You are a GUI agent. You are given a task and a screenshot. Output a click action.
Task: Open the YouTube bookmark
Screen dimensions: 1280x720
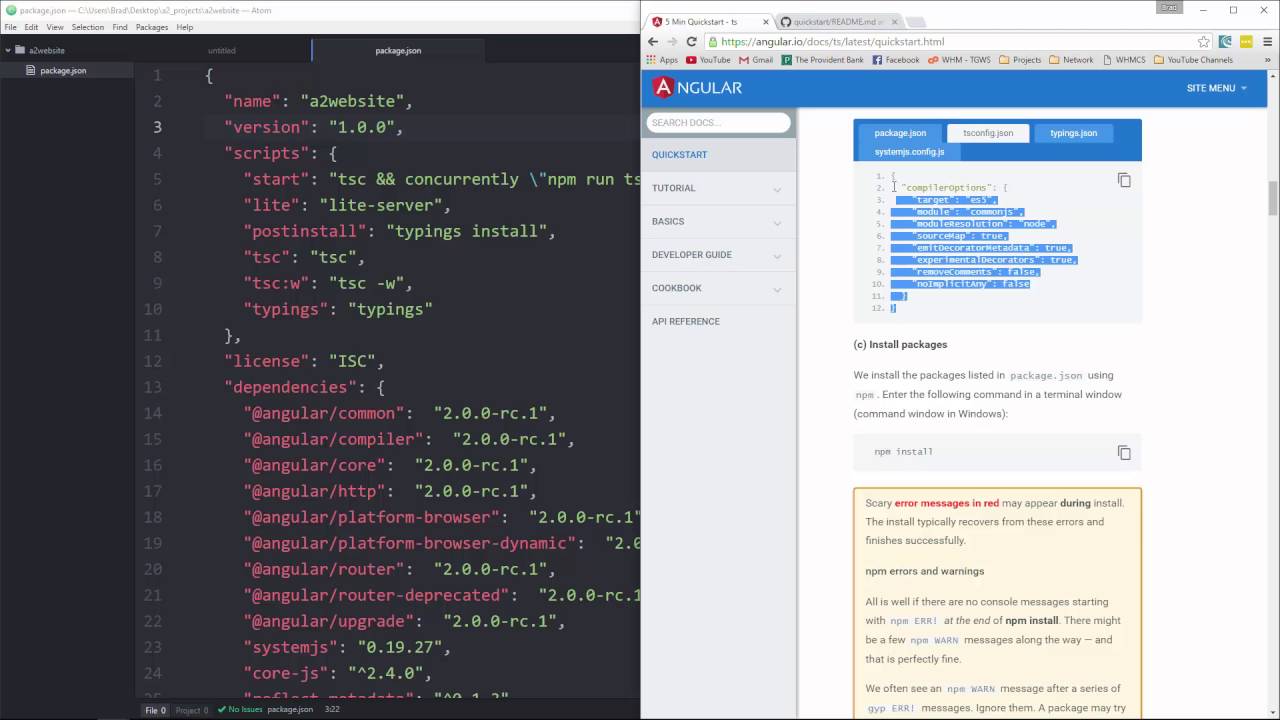tap(708, 60)
